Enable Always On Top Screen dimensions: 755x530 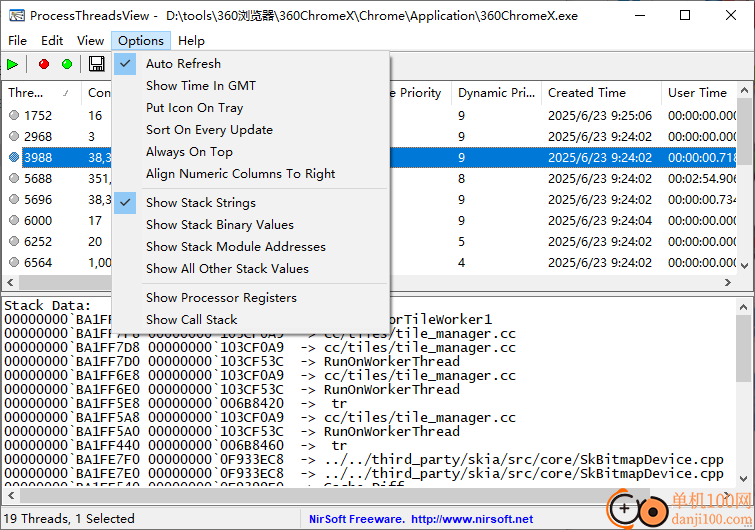pos(250,152)
